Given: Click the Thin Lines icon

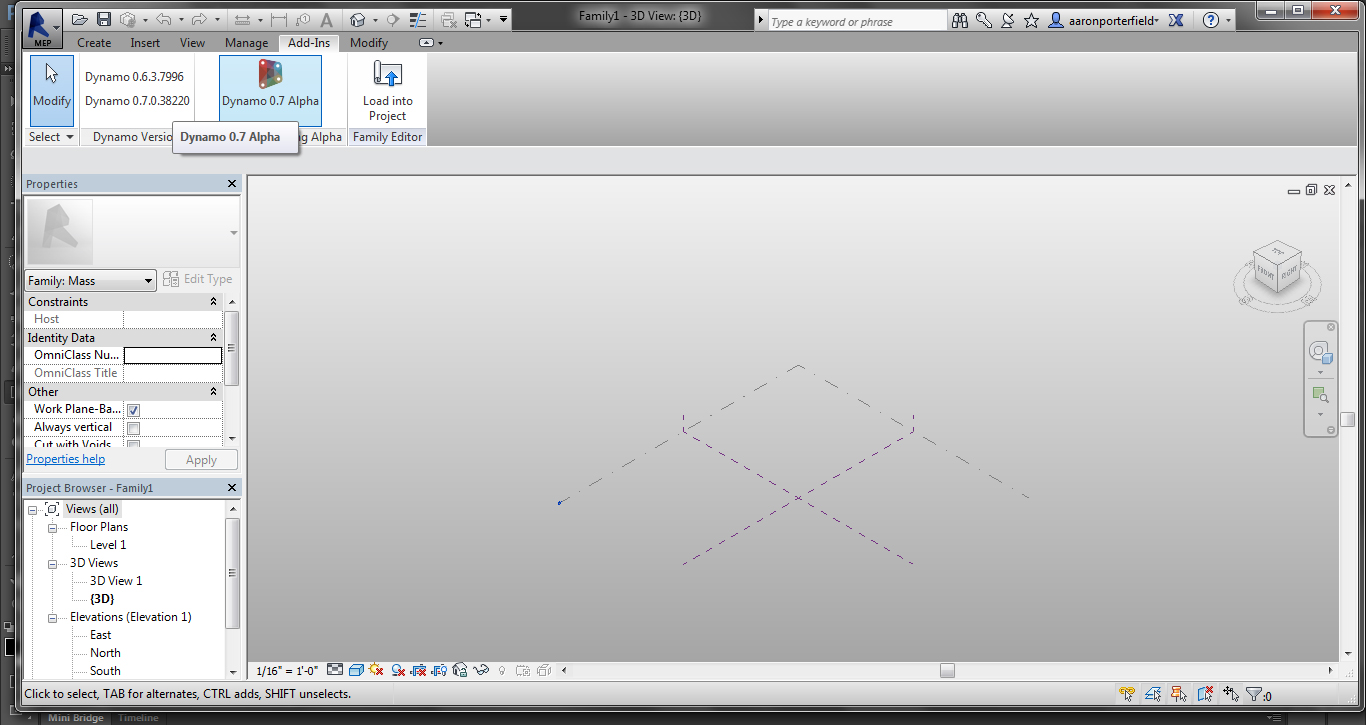Looking at the screenshot, I should 419,20.
